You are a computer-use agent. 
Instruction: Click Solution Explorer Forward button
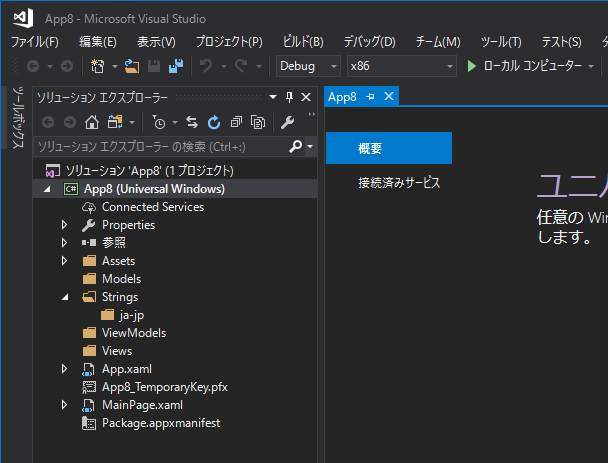70,123
